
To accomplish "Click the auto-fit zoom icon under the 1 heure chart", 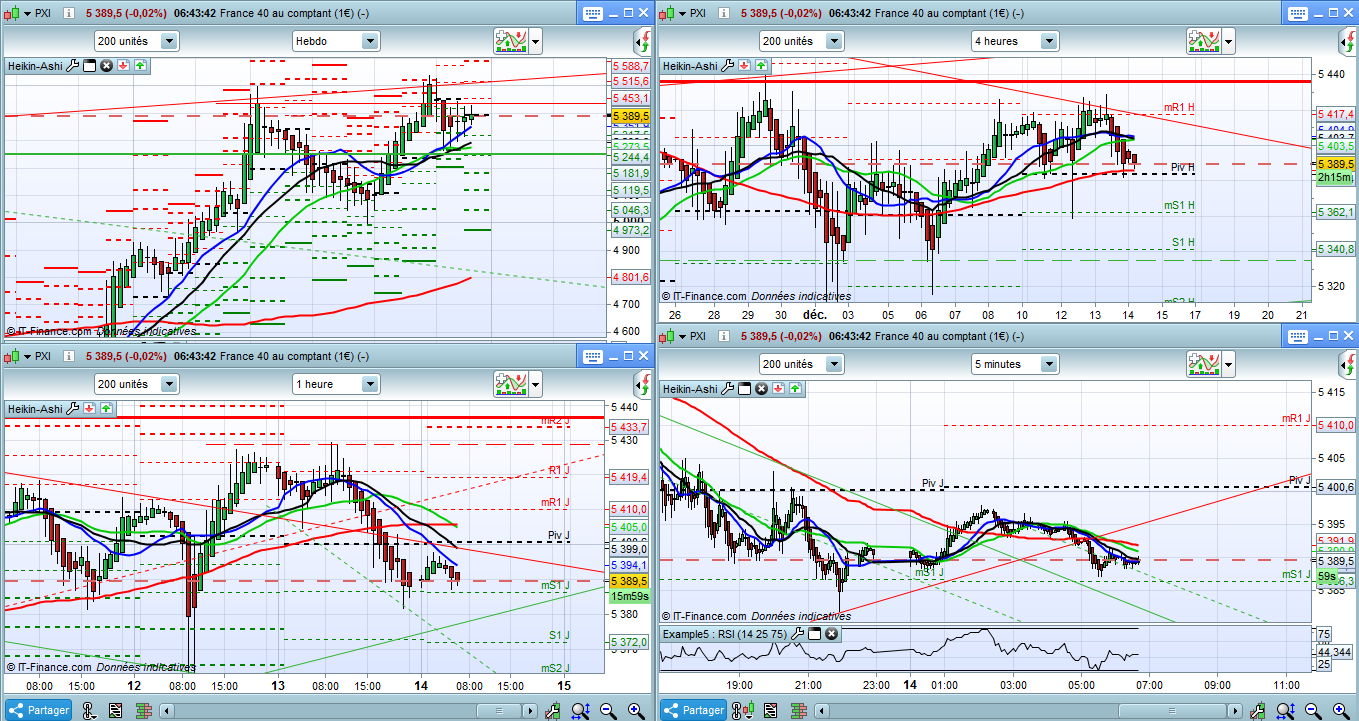I will [x=580, y=710].
